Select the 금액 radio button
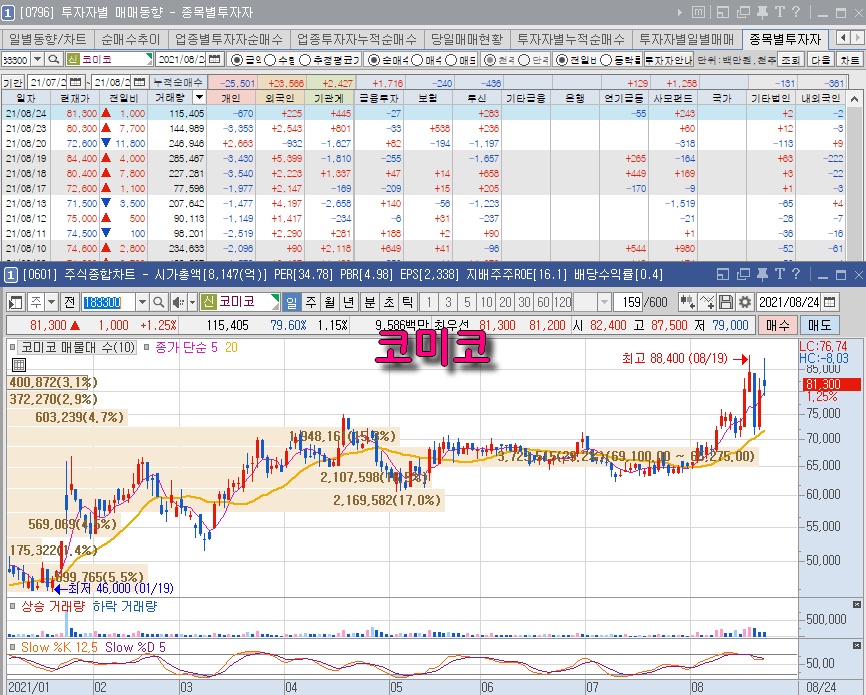866x695 pixels. [x=236, y=60]
